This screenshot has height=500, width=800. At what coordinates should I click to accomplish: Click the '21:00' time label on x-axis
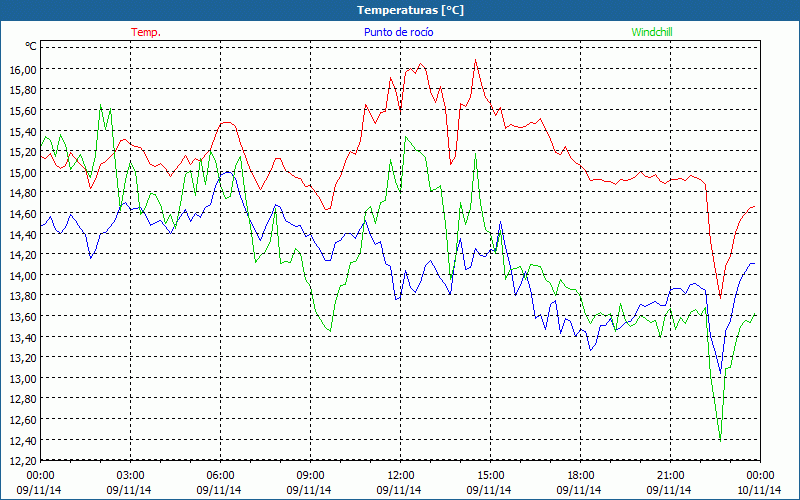(x=670, y=476)
